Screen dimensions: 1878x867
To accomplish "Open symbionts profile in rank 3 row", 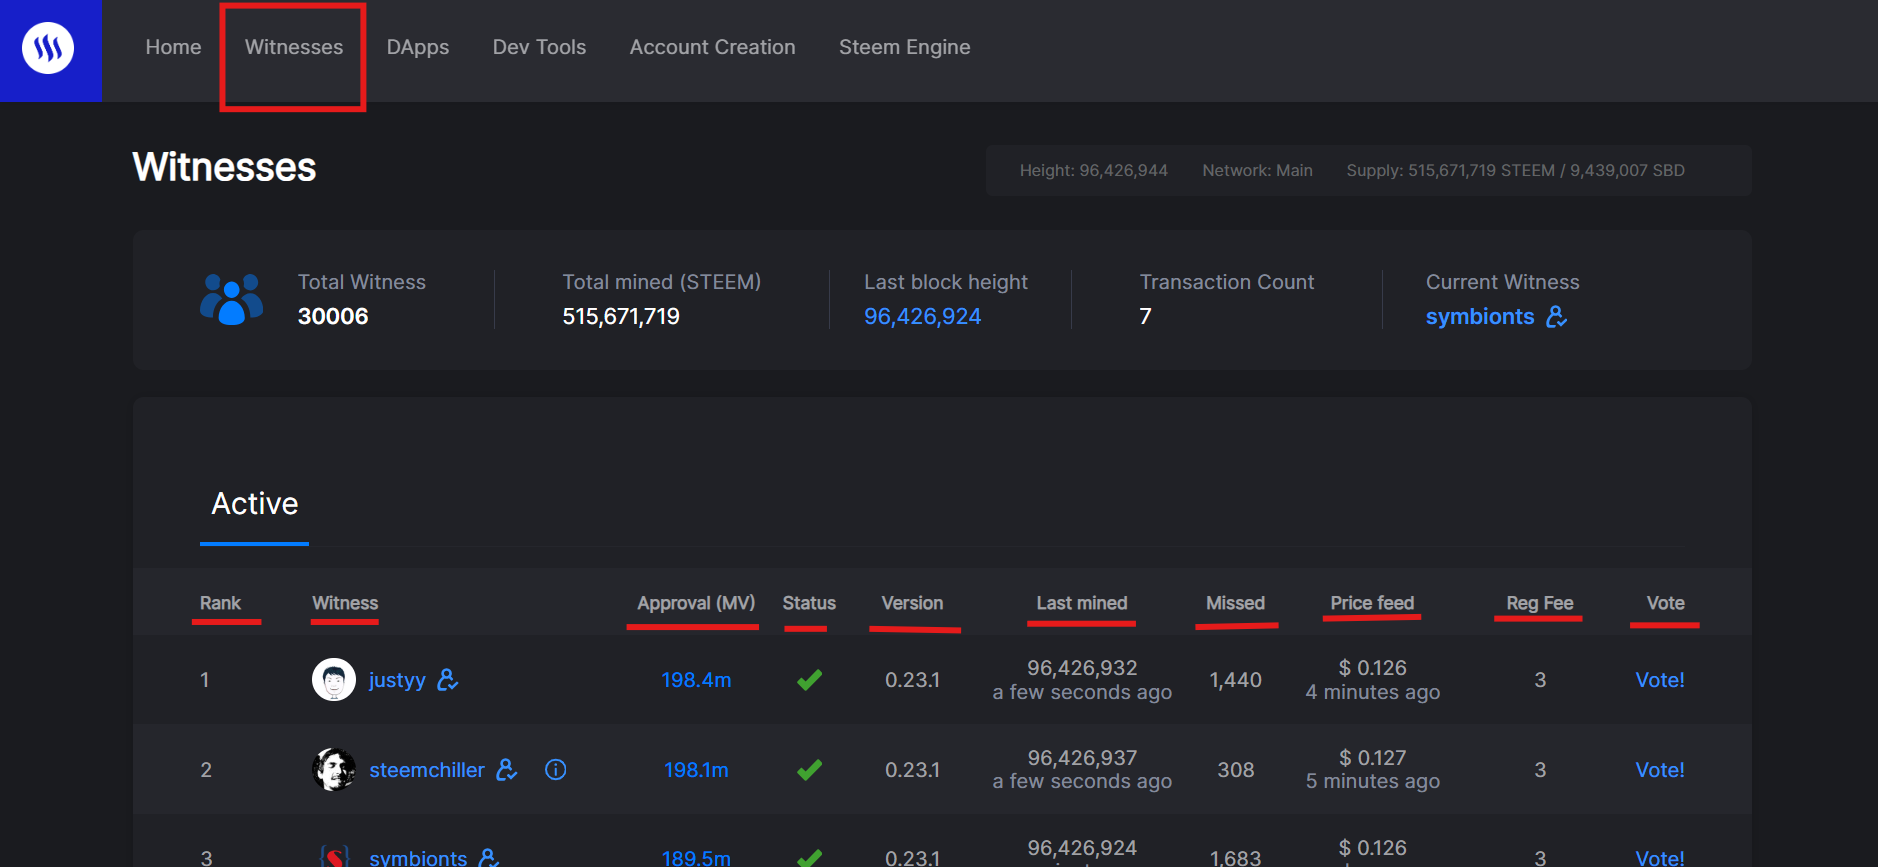I will (418, 858).
